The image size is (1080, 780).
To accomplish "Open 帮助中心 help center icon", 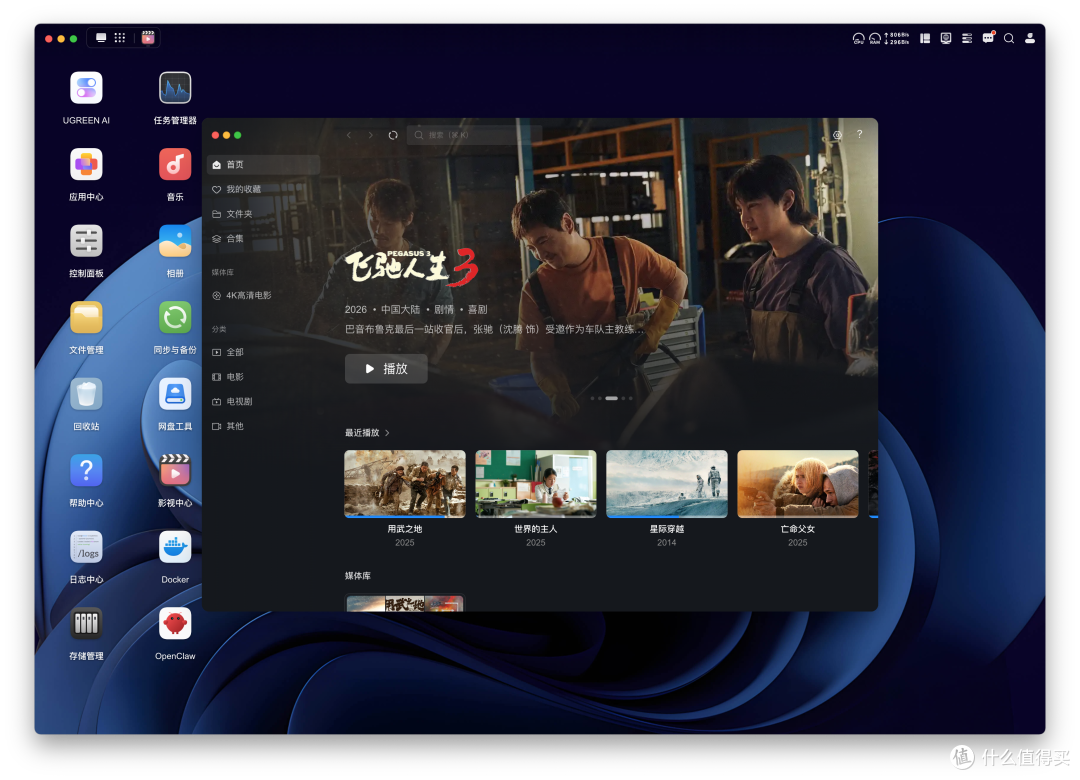I will pos(86,471).
